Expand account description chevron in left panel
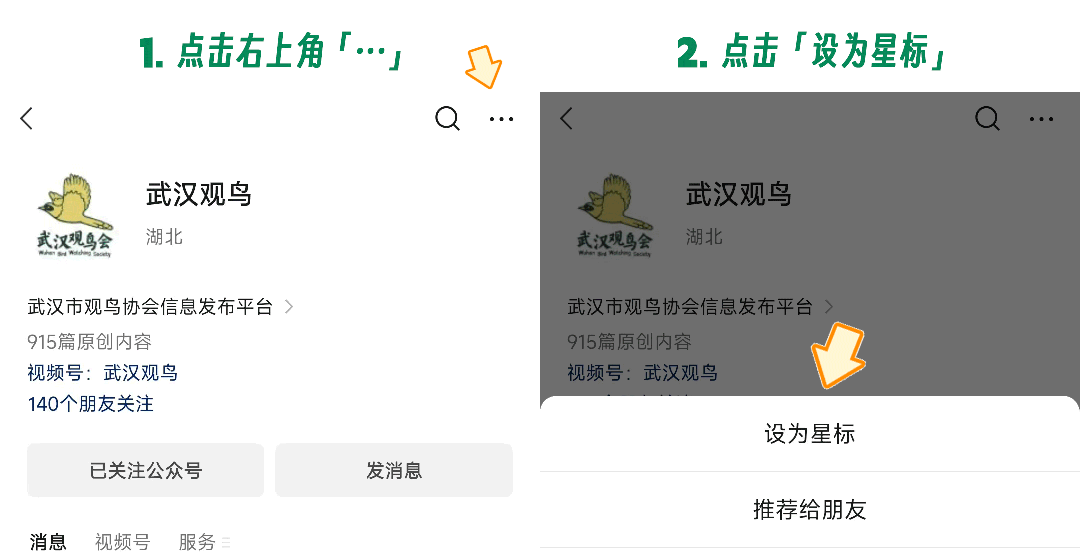Screen dimensions: 1080x558 (289, 307)
